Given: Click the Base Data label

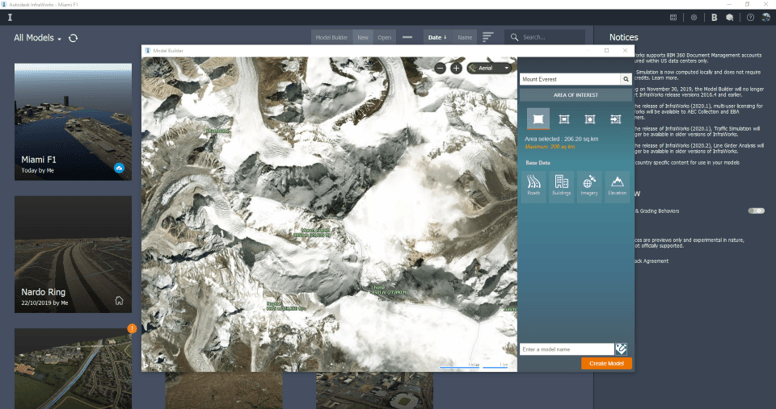Looking at the screenshot, I should tap(537, 163).
